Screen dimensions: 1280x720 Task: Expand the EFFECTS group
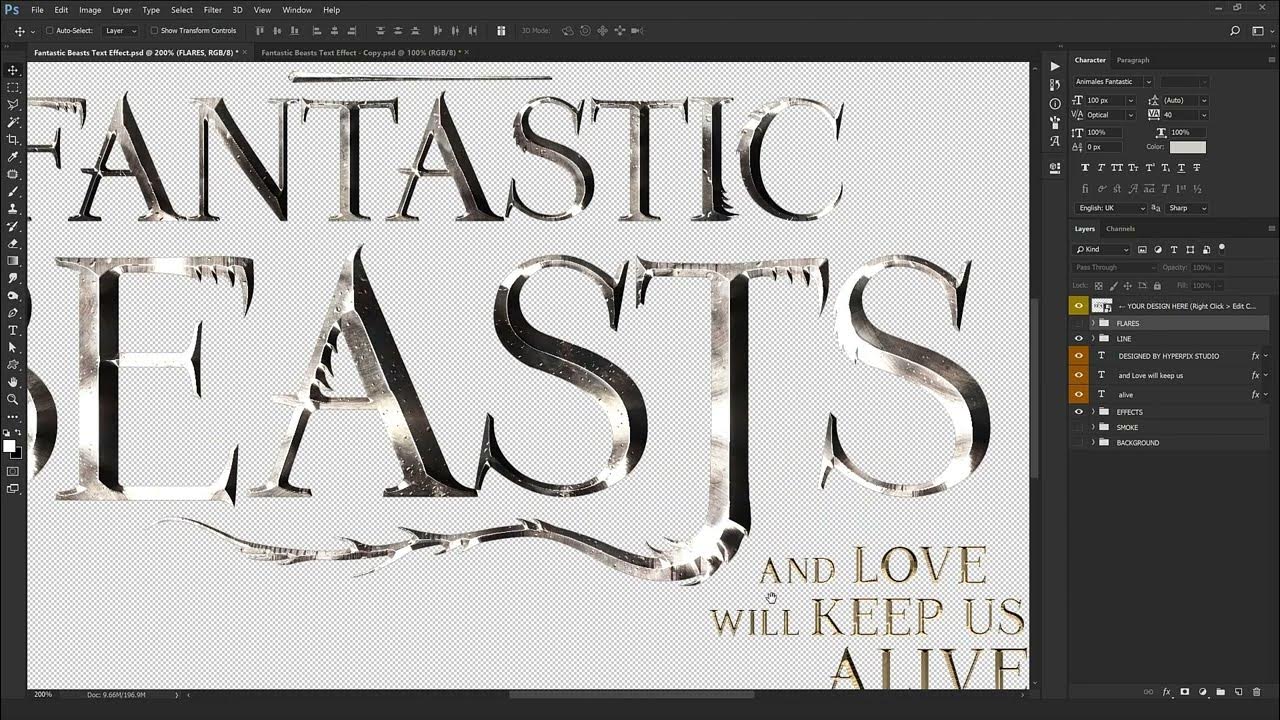[1093, 412]
